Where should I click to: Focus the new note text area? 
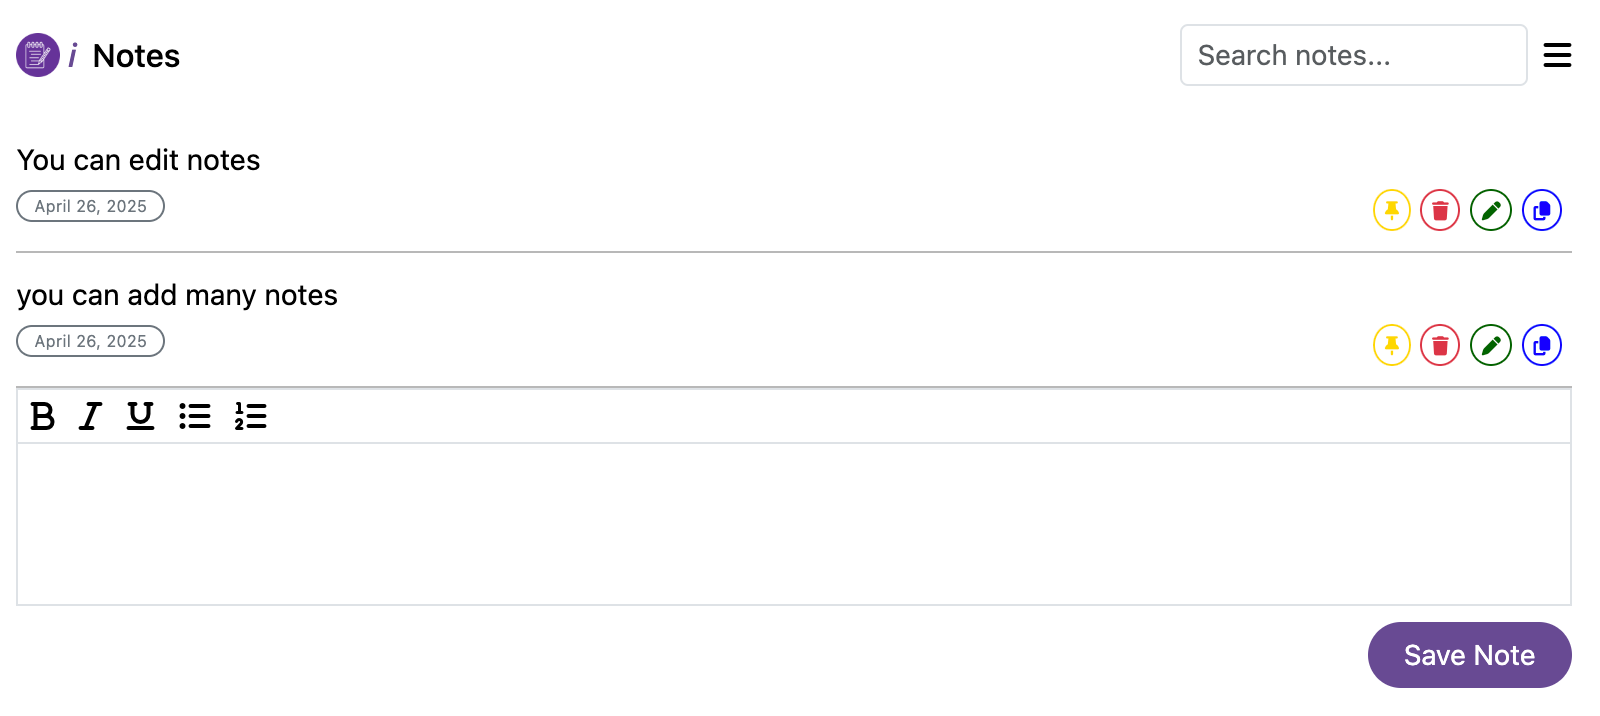(x=793, y=523)
